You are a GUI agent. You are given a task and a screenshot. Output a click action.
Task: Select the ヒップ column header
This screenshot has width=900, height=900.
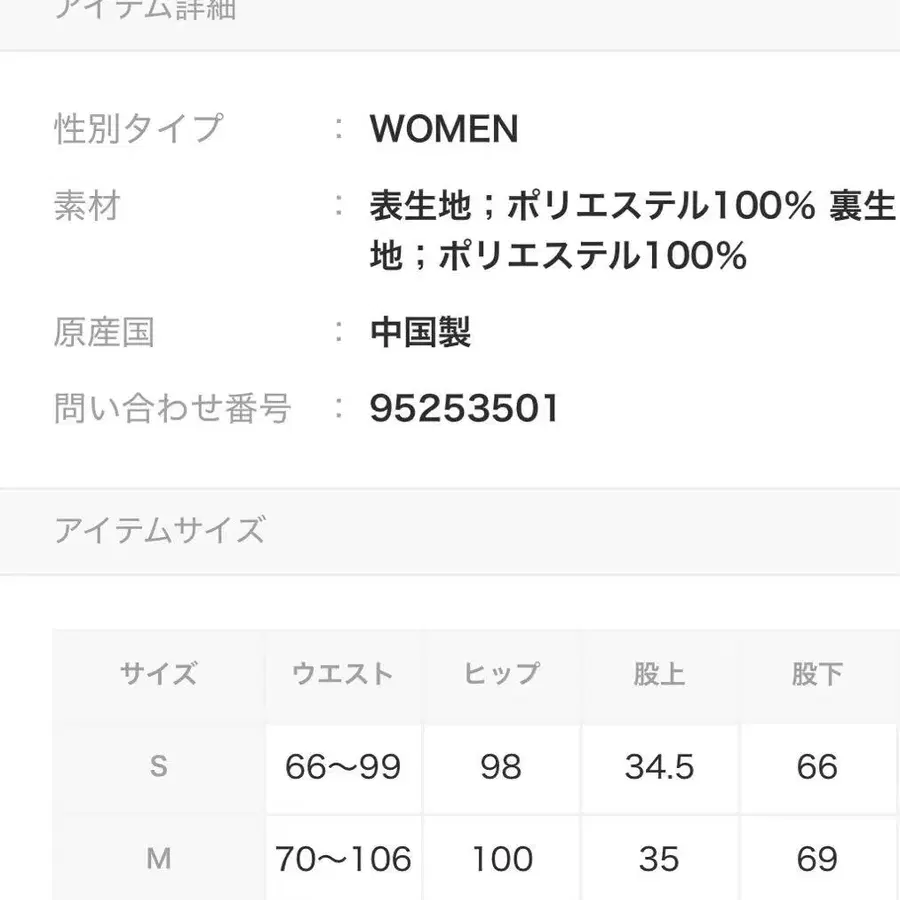501,674
